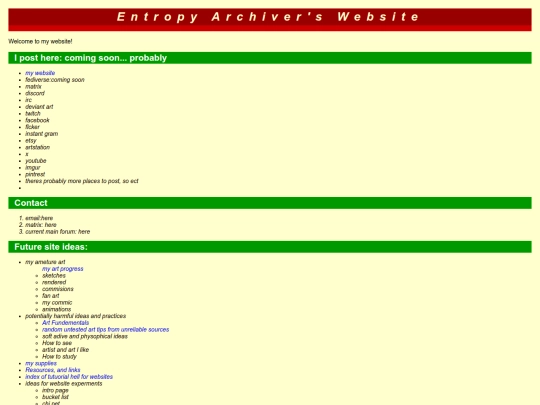Click the 'deviant art' list item

[39, 107]
